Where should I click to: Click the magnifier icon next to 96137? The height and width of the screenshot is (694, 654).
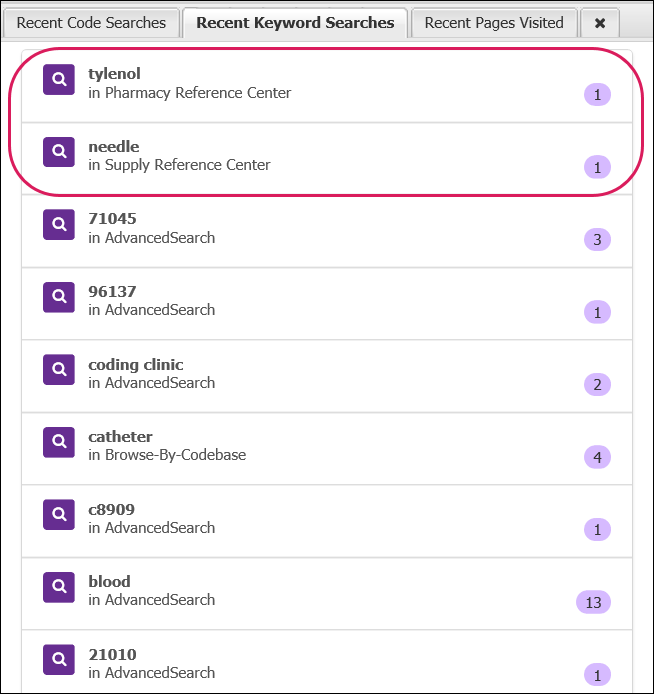tap(59, 297)
